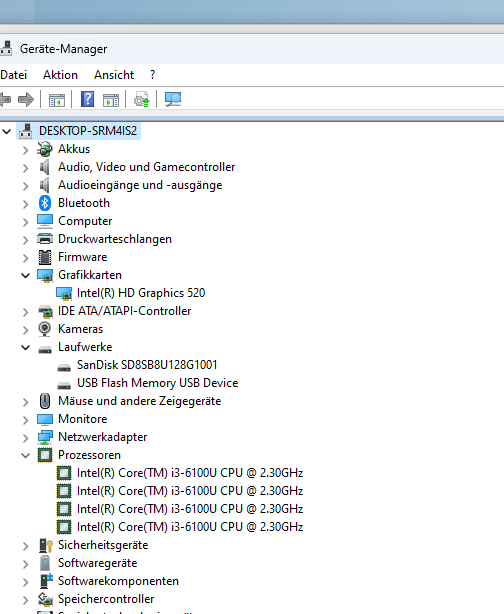The image size is (504, 614).
Task: Select the last i3-6100U processor entry
Action: pos(190,527)
